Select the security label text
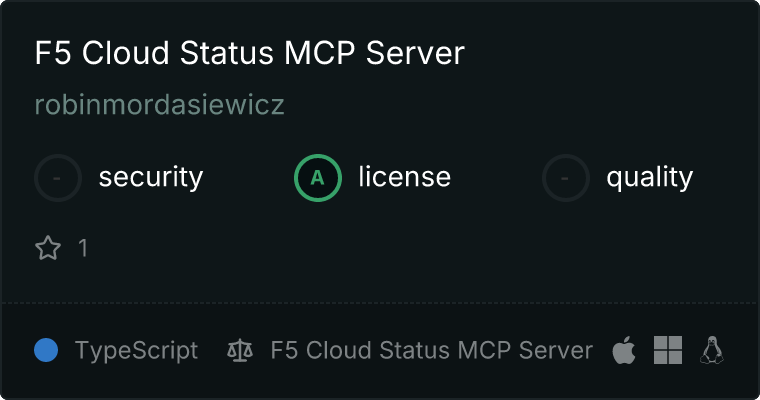 point(151,177)
